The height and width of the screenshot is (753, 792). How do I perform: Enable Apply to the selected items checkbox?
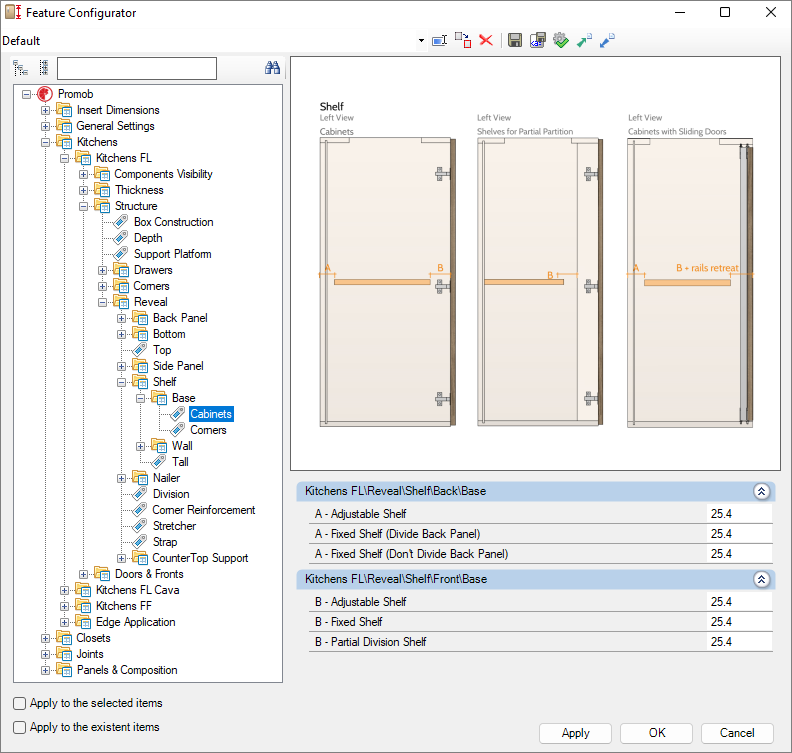[x=19, y=704]
